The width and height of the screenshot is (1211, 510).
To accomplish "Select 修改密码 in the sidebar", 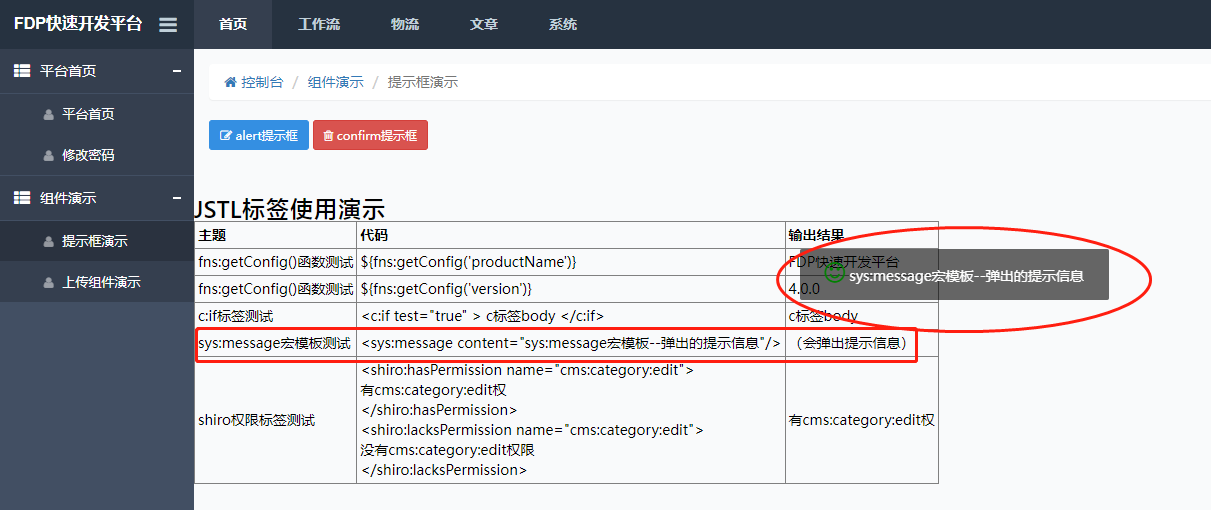I will [x=97, y=155].
